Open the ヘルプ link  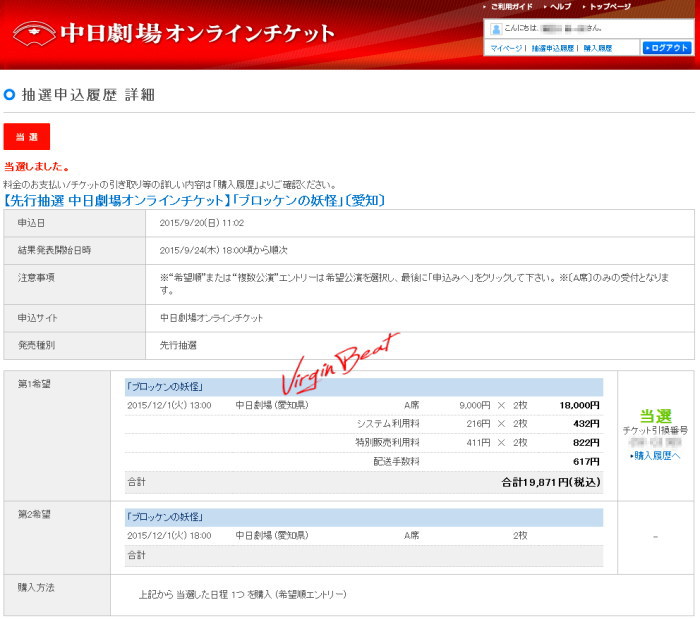561,7
